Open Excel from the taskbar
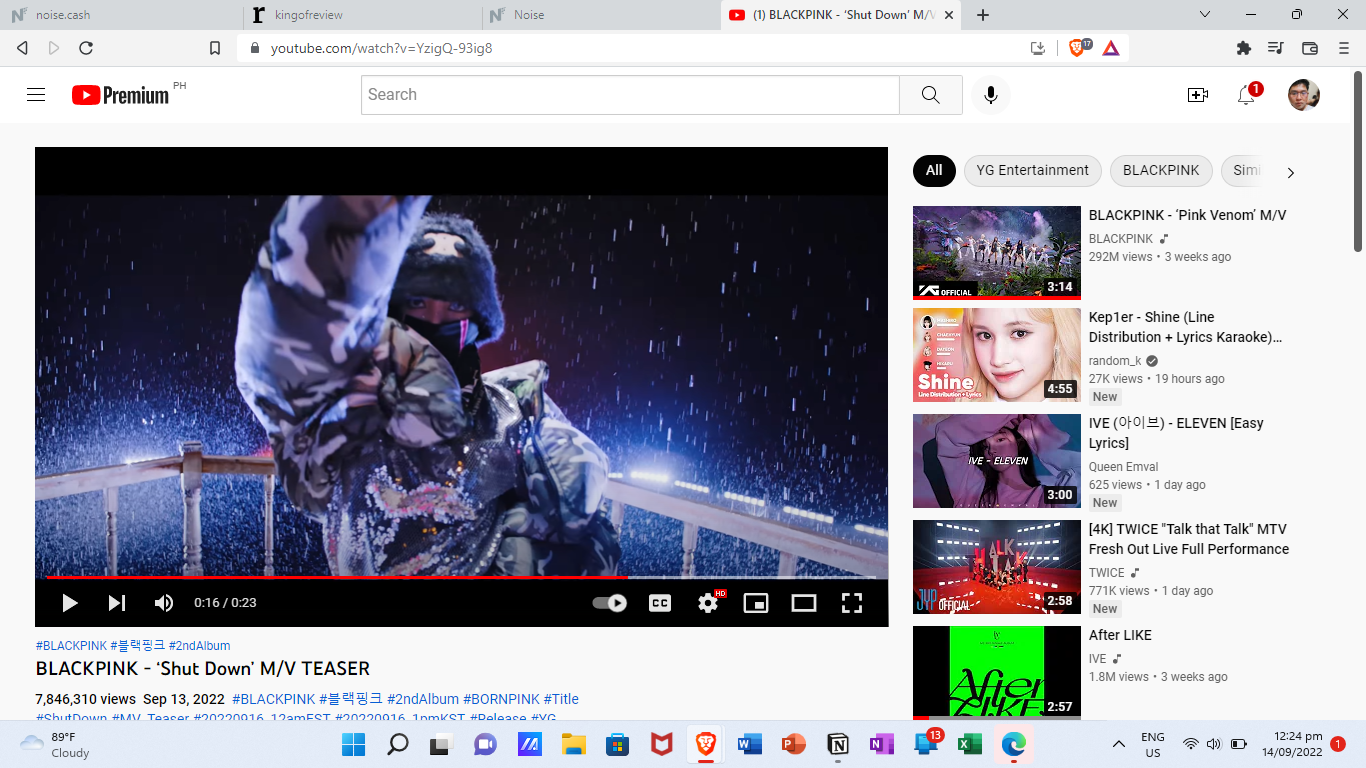This screenshot has height=768, width=1366. click(970, 744)
